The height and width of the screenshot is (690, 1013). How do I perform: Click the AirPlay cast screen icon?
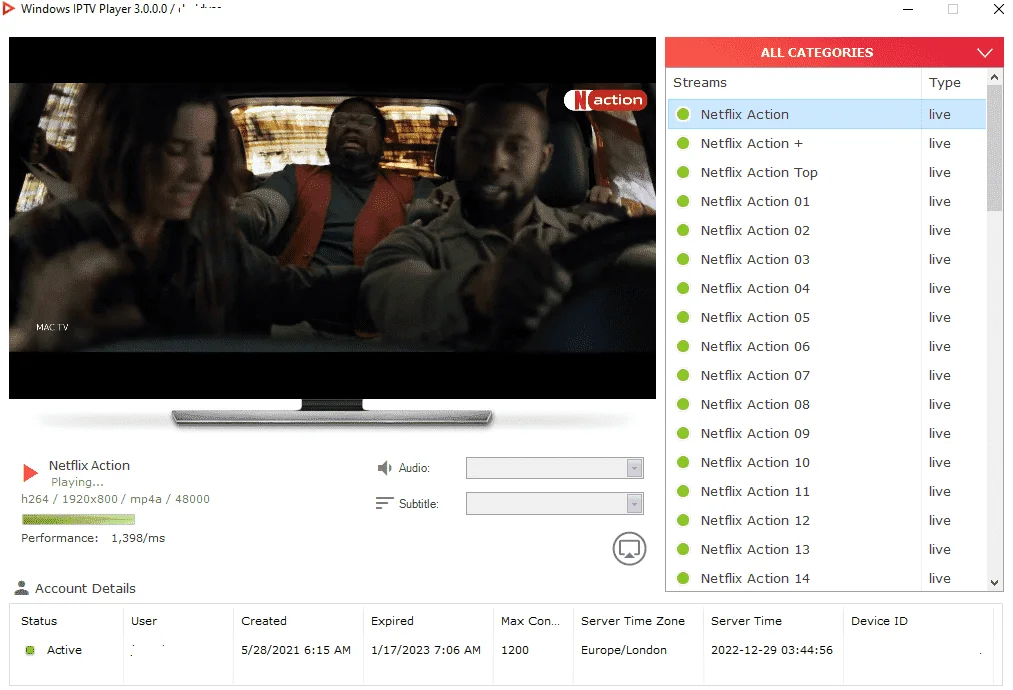(x=629, y=549)
